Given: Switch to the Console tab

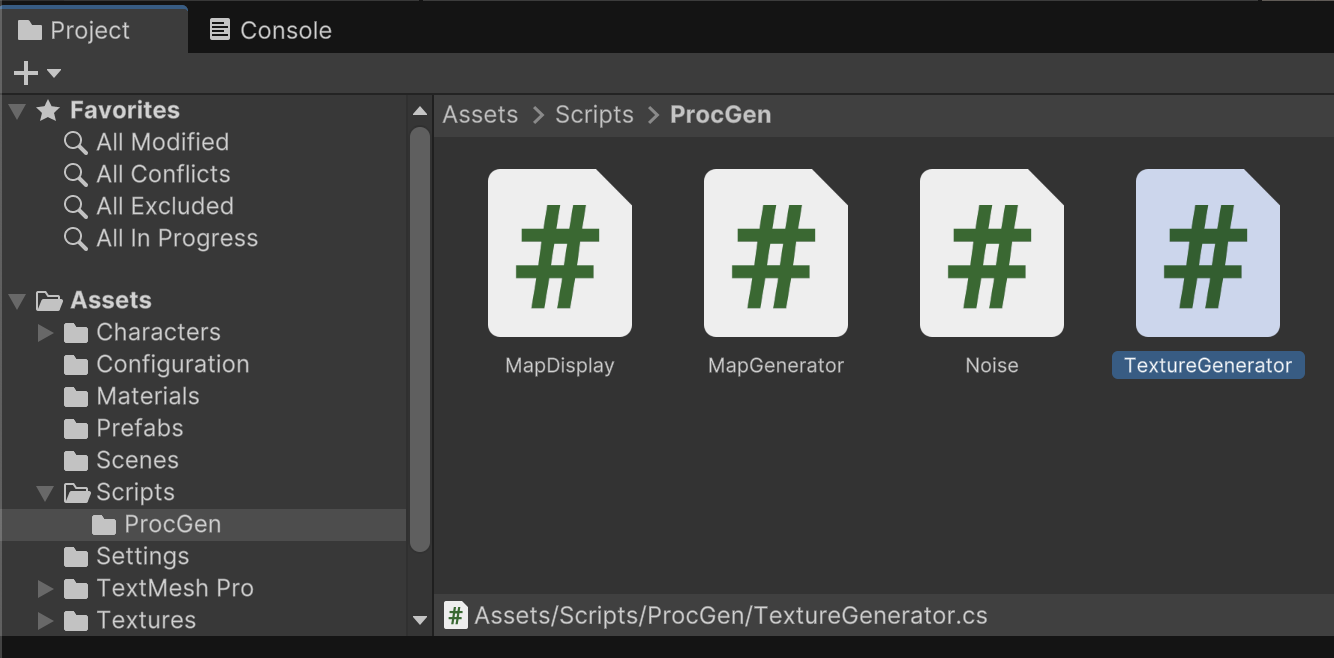Looking at the screenshot, I should [270, 30].
